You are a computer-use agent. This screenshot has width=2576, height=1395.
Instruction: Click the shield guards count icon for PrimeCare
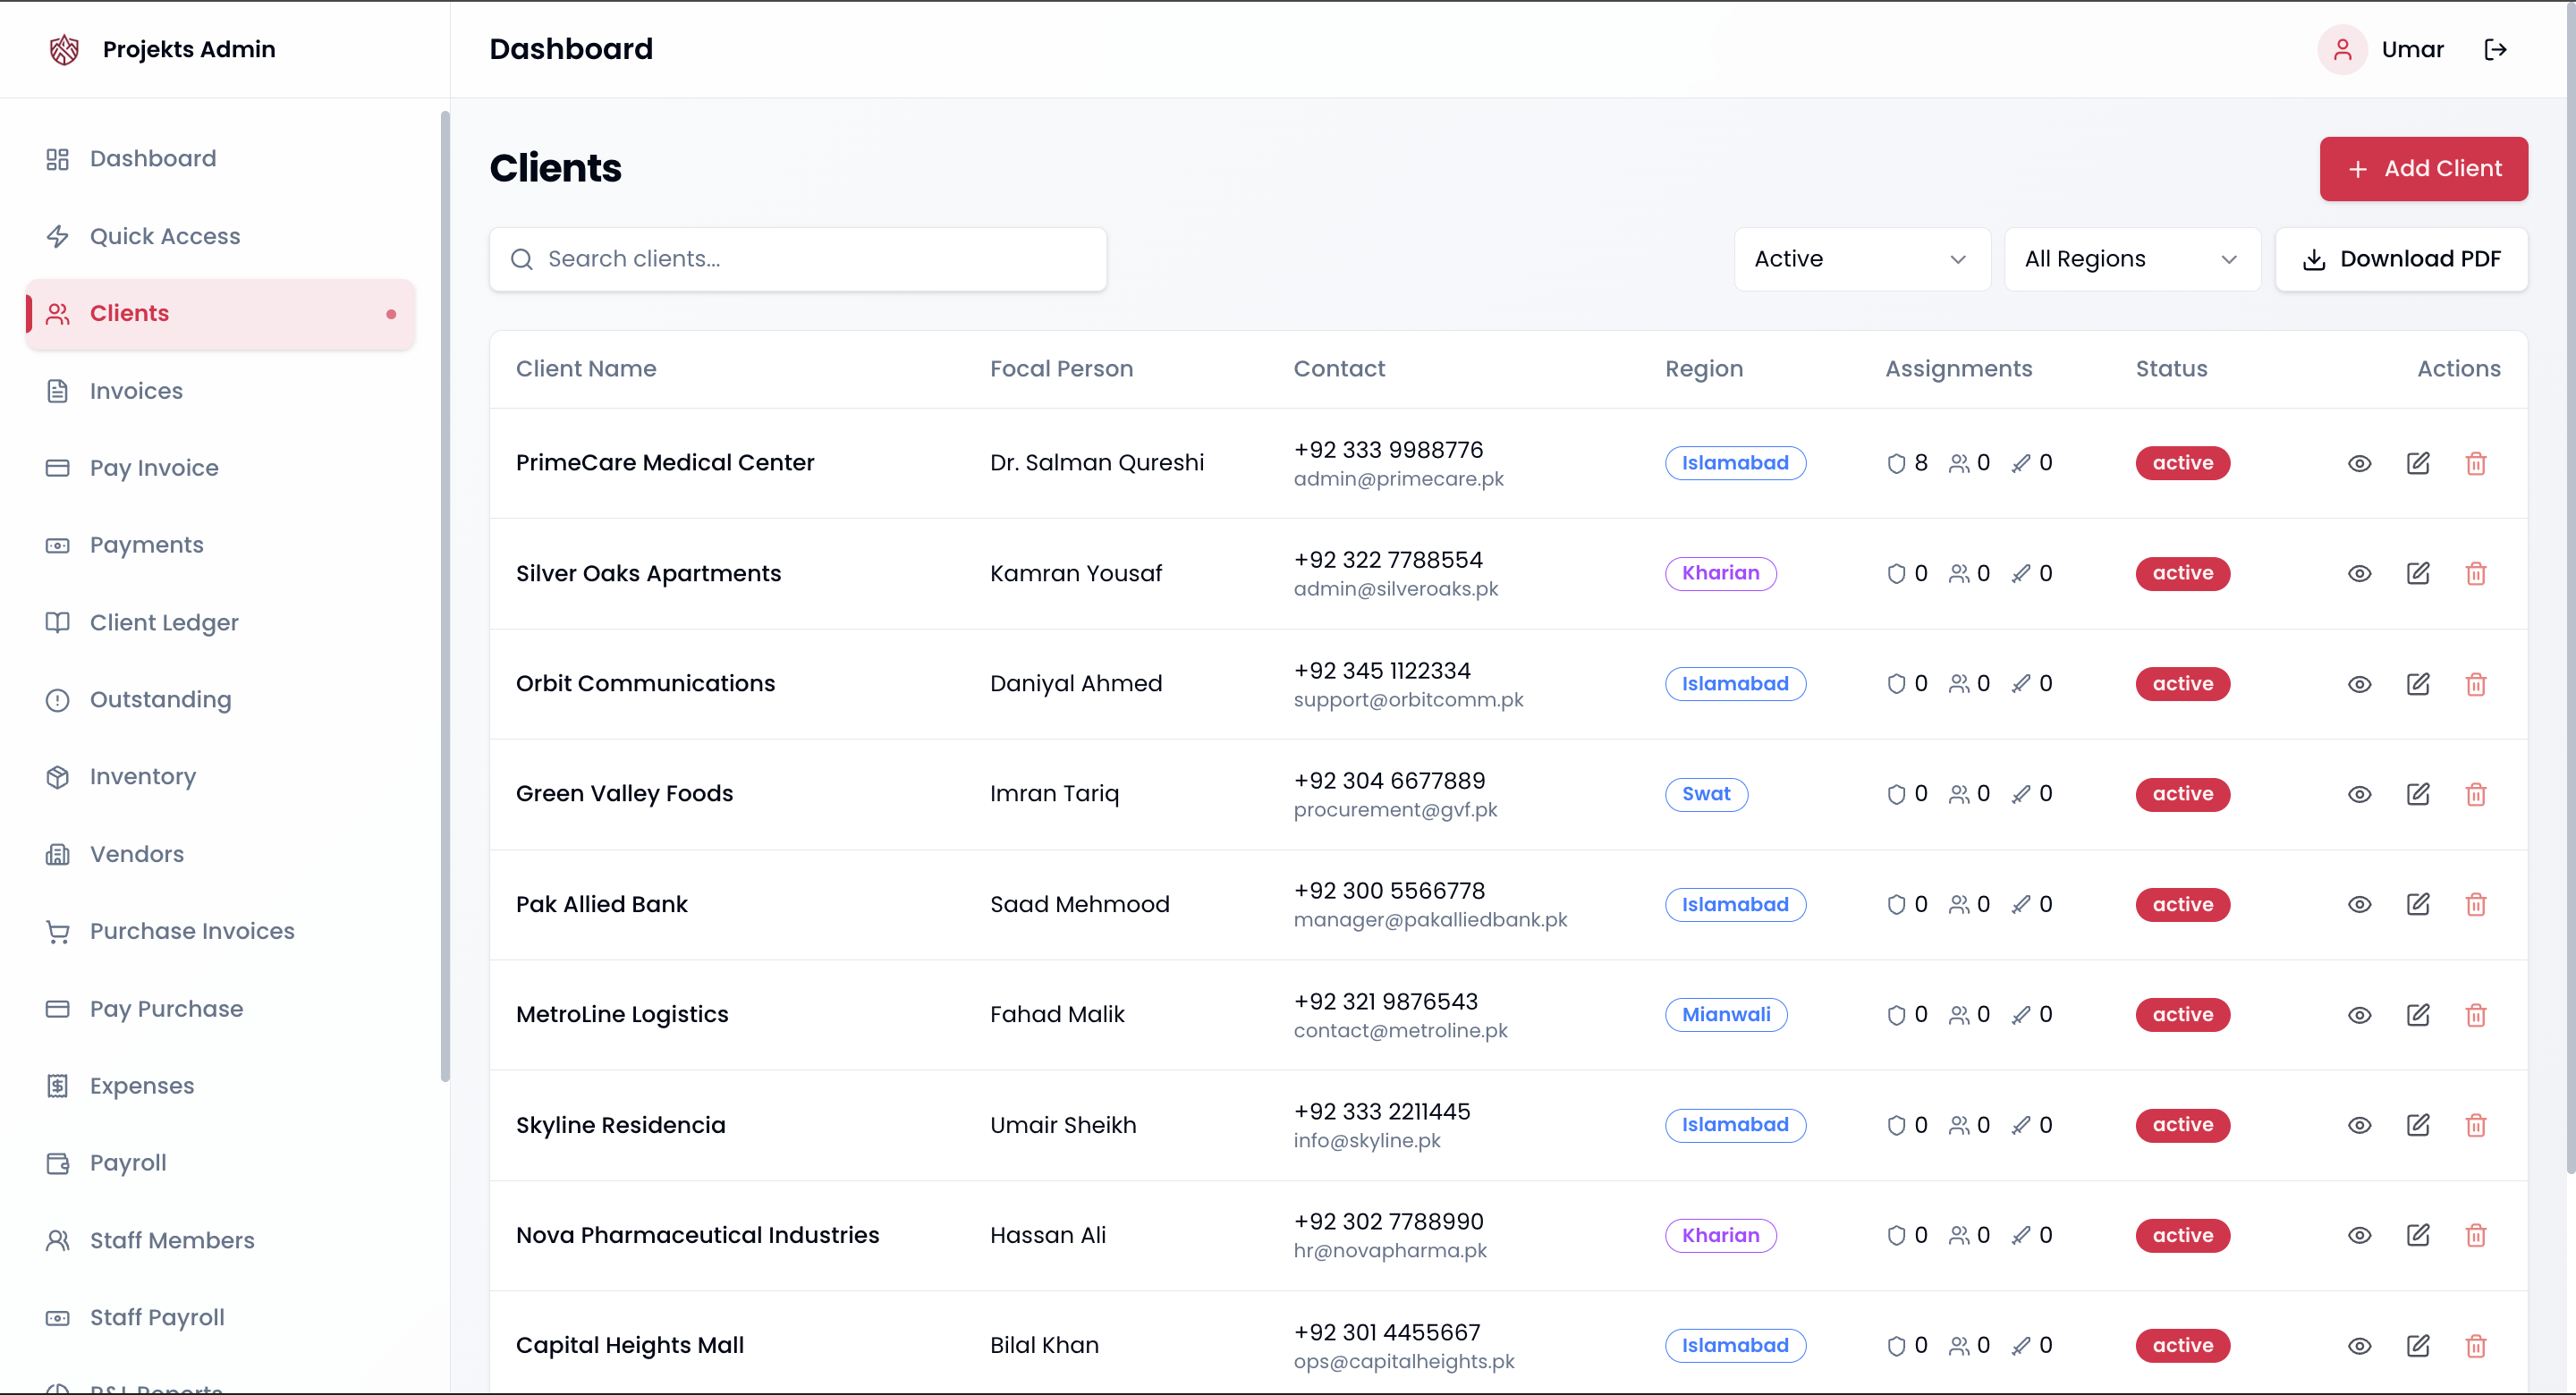[x=1896, y=463]
